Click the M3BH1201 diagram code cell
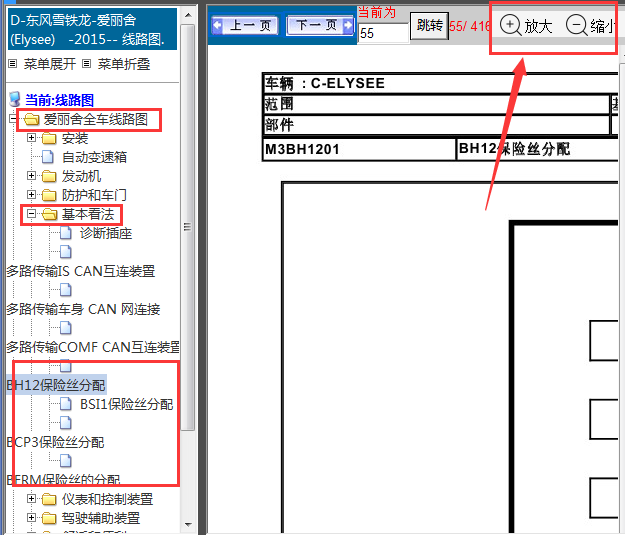Image resolution: width=625 pixels, height=535 pixels. pos(359,149)
